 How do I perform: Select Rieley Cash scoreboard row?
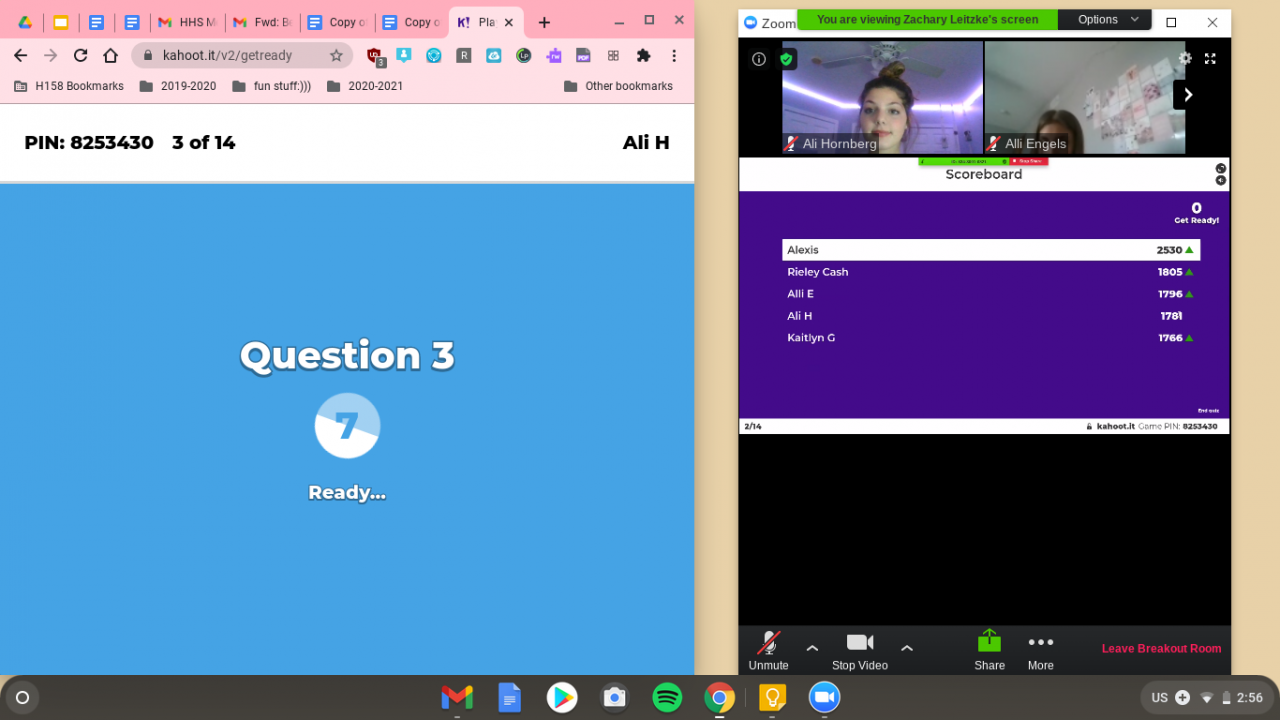[x=991, y=272]
